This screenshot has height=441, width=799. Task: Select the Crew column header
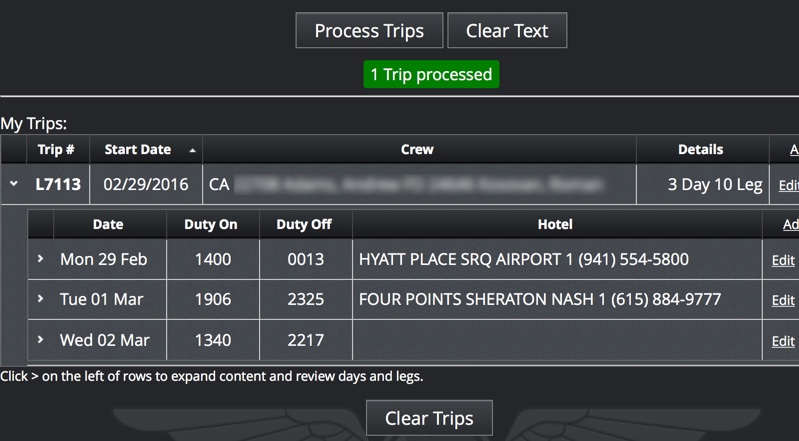(419, 149)
